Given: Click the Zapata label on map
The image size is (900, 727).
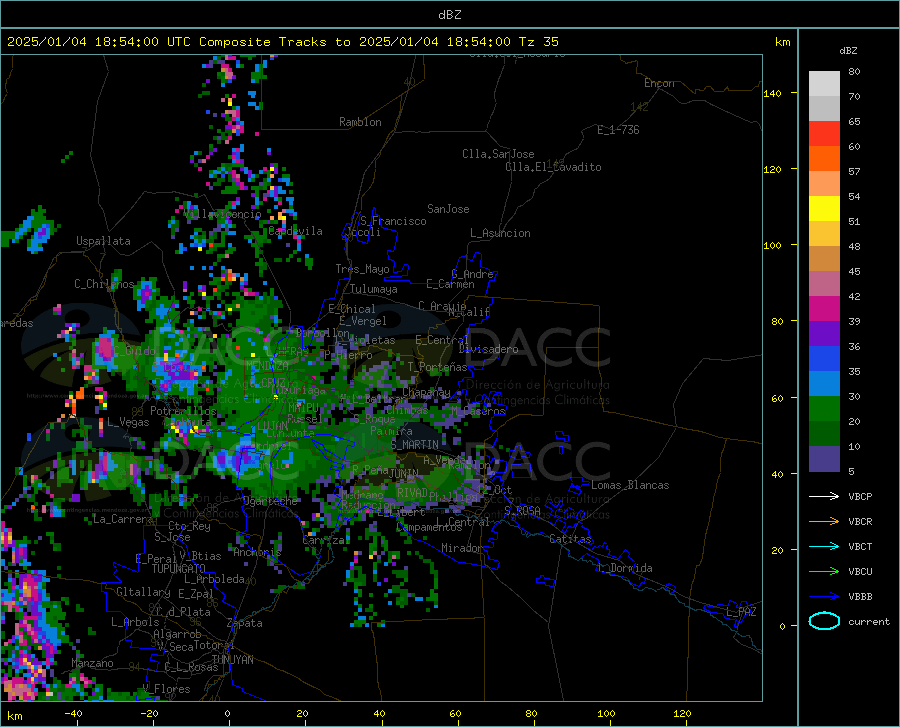Looking at the screenshot, I should pos(245,623).
